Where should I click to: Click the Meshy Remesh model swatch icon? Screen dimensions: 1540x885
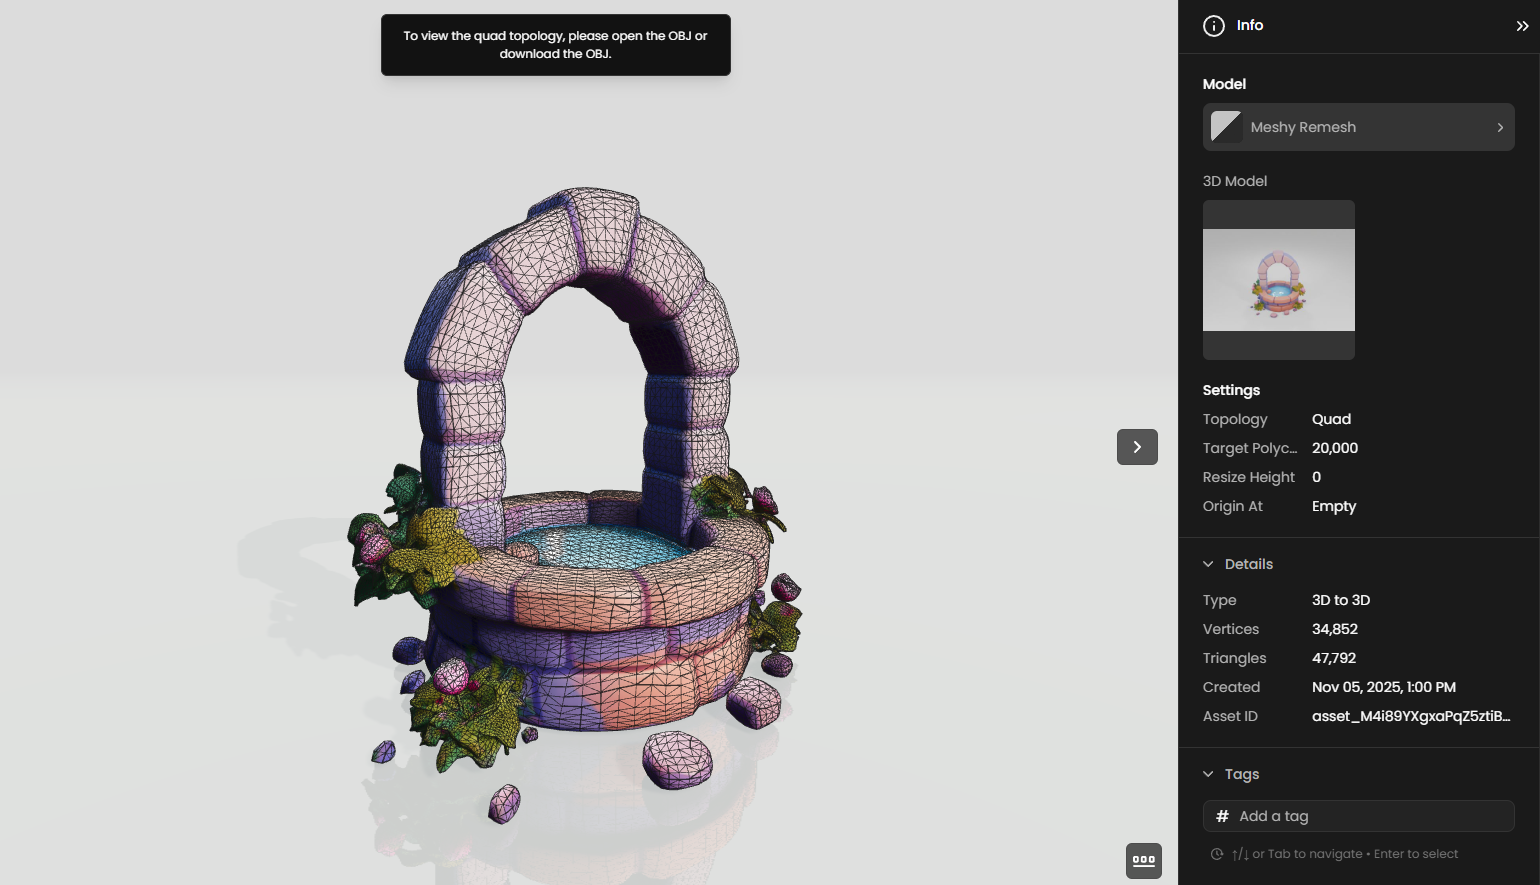pyautogui.click(x=1226, y=127)
